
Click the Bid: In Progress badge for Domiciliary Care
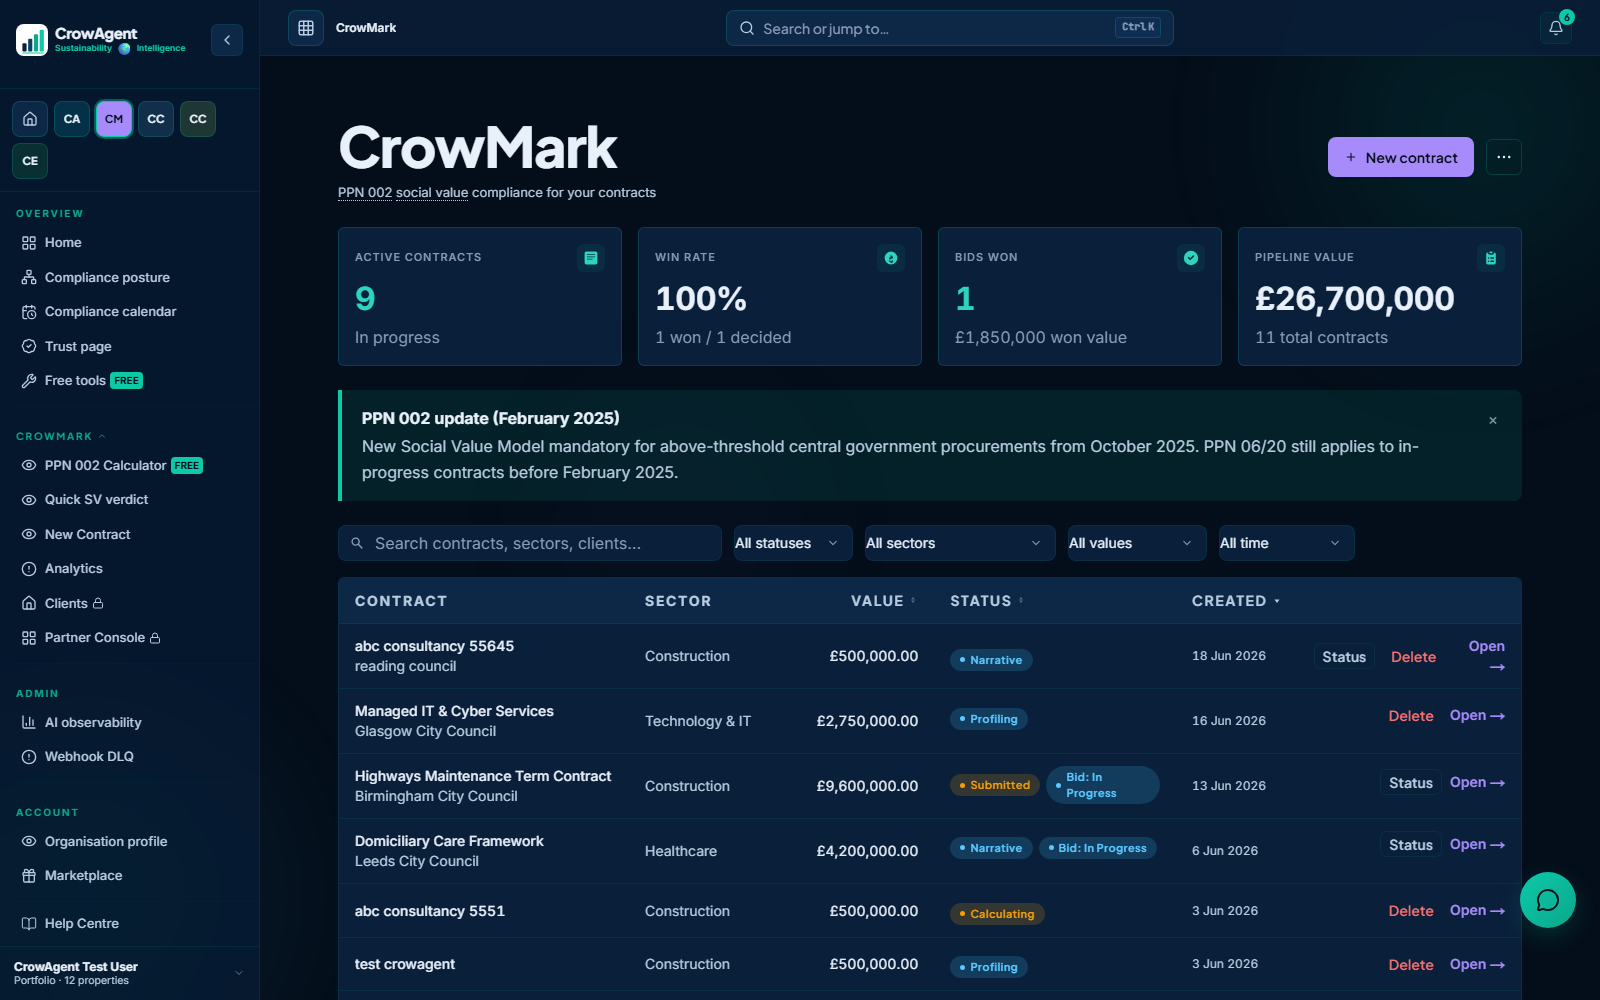click(x=1098, y=848)
